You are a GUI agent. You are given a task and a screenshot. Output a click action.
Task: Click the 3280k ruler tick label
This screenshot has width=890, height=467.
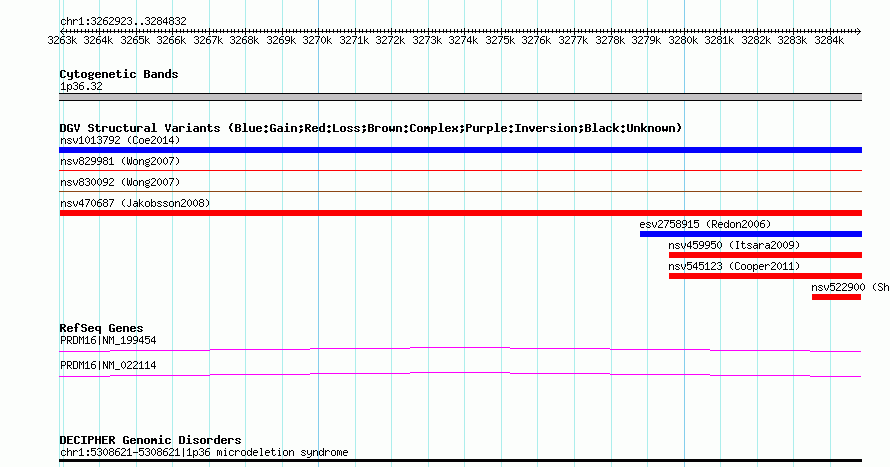[683, 40]
